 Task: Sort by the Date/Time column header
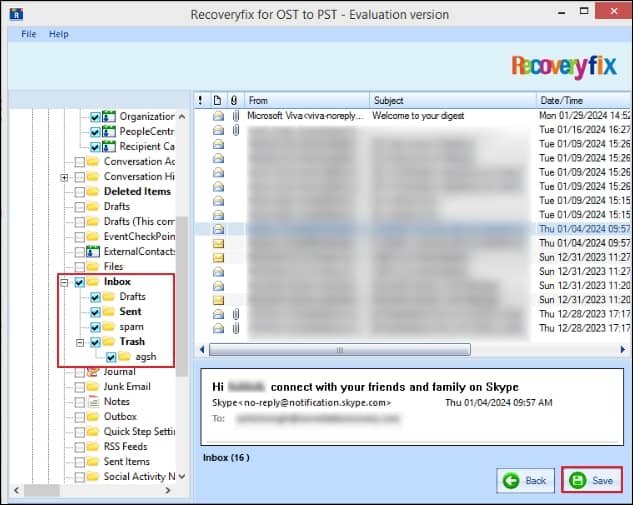click(x=584, y=100)
